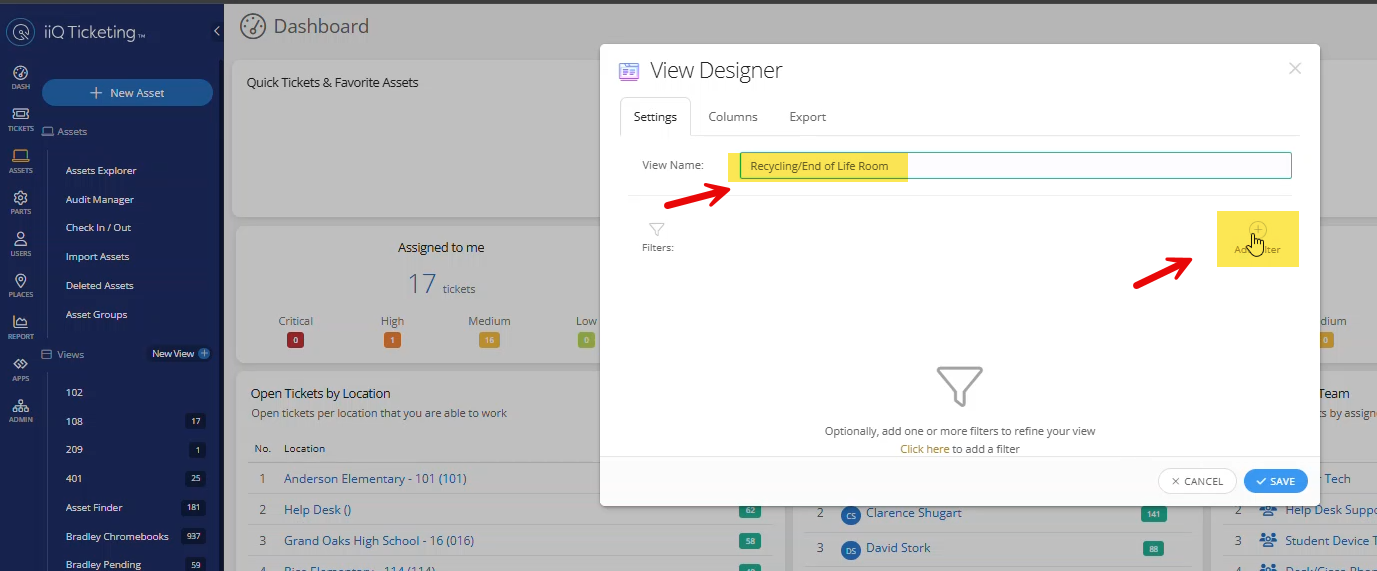Click the Add Filter plus icon
The width and height of the screenshot is (1377, 571).
tap(1257, 231)
